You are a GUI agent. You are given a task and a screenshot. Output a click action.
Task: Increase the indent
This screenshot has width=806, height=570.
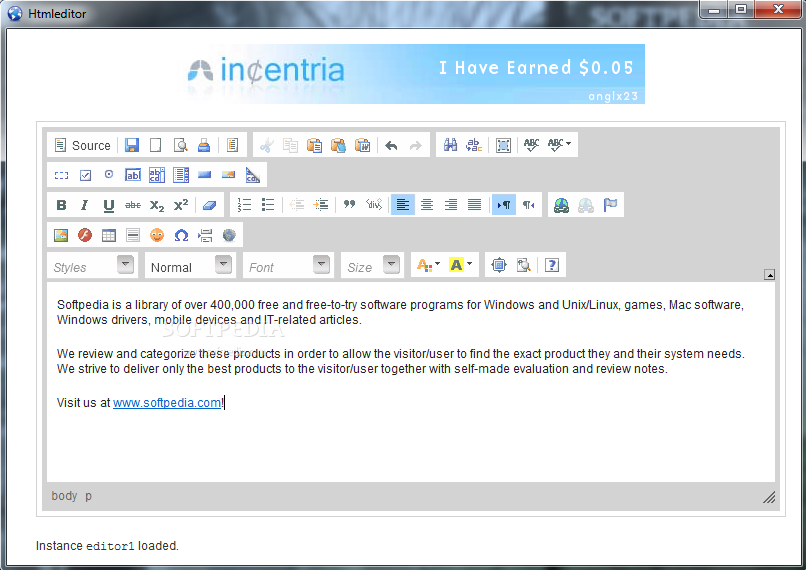point(321,205)
